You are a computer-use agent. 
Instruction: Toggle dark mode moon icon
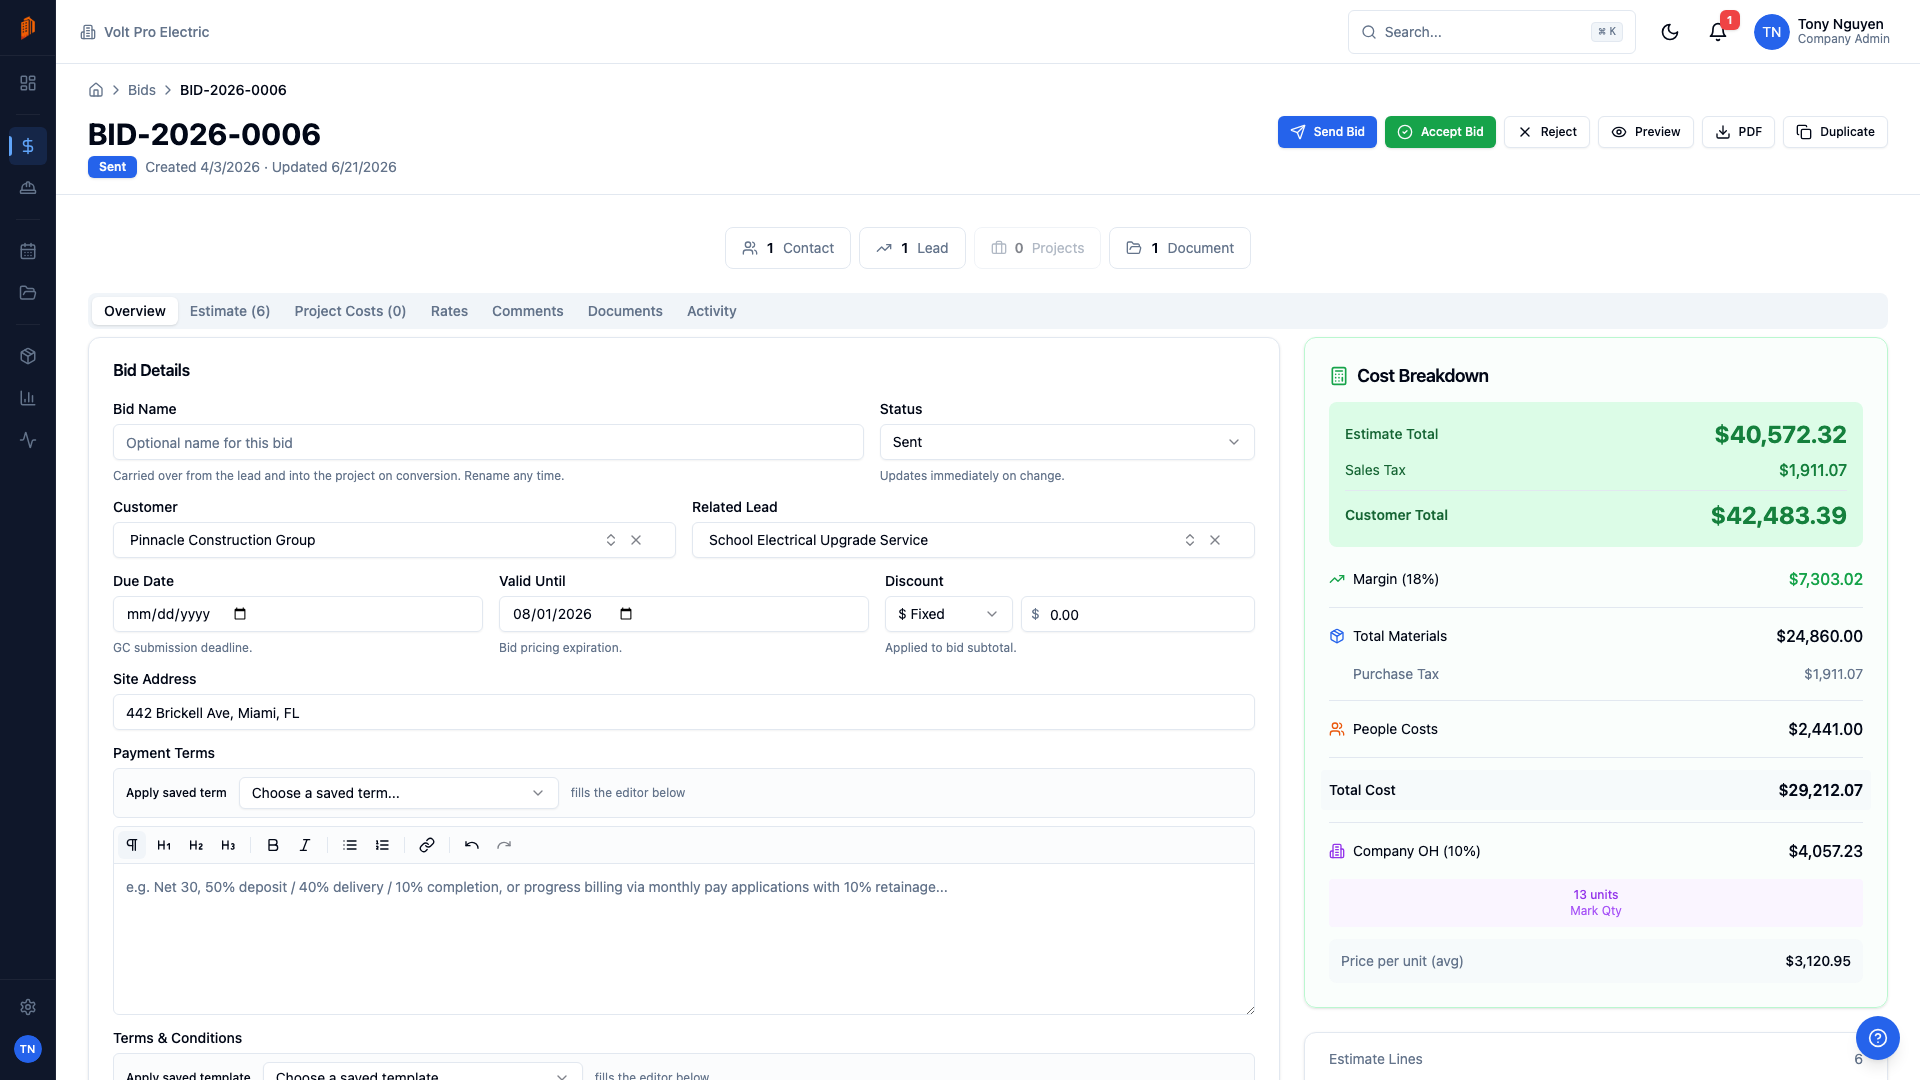tap(1670, 32)
